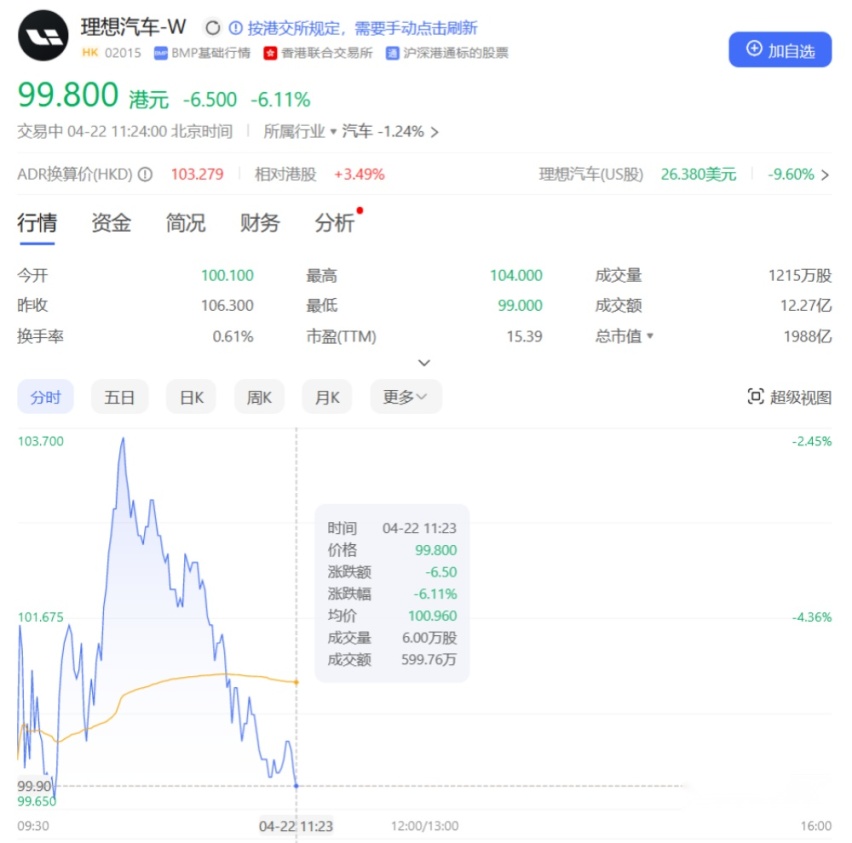This screenshot has height=843, width=852.
Task: Click the 均价 value 100.960 in tooltip
Action: coord(433,616)
